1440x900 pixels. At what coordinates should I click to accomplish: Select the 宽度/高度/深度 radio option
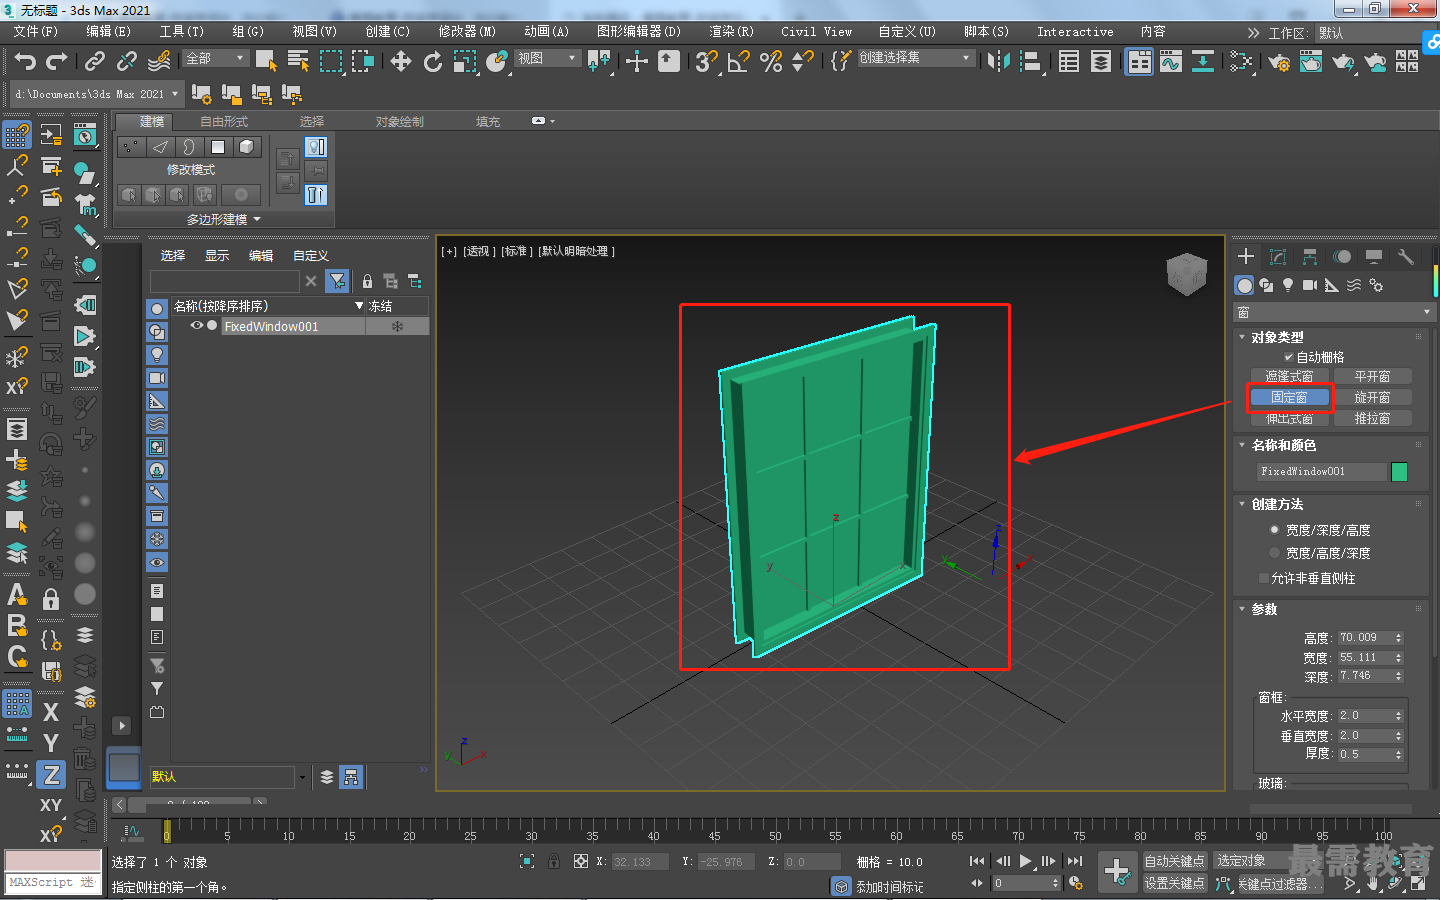pyautogui.click(x=1275, y=553)
